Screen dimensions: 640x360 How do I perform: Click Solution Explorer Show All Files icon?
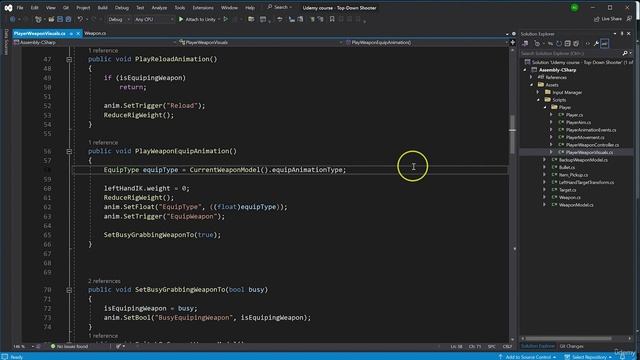(x=576, y=43)
